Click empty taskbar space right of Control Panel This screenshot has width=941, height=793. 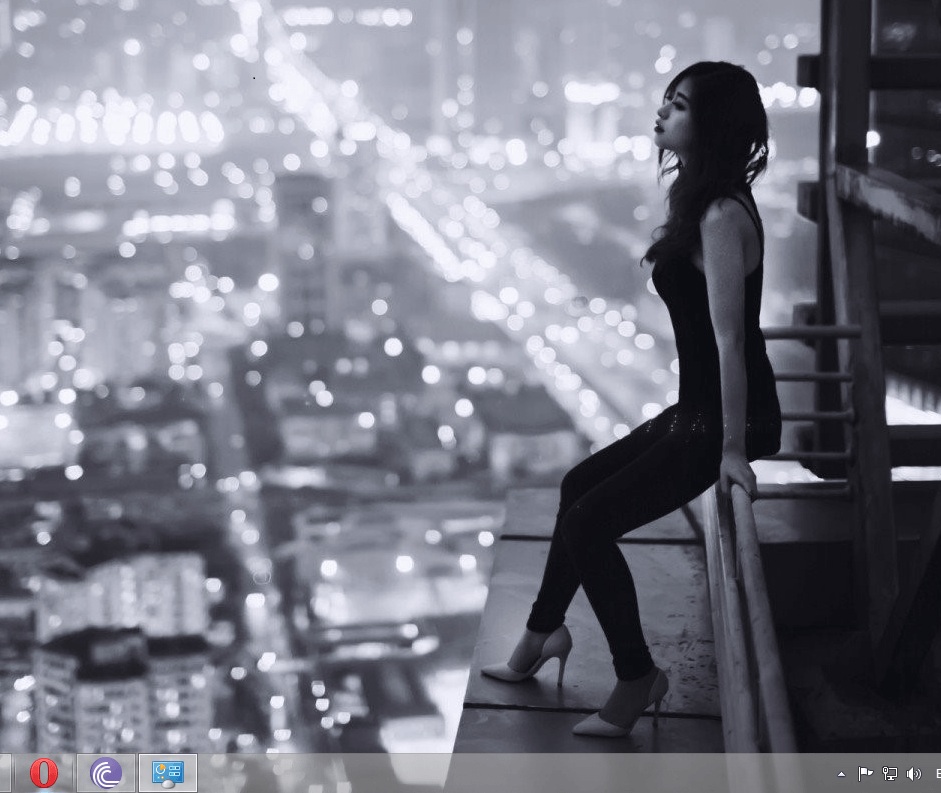pyautogui.click(x=500, y=773)
